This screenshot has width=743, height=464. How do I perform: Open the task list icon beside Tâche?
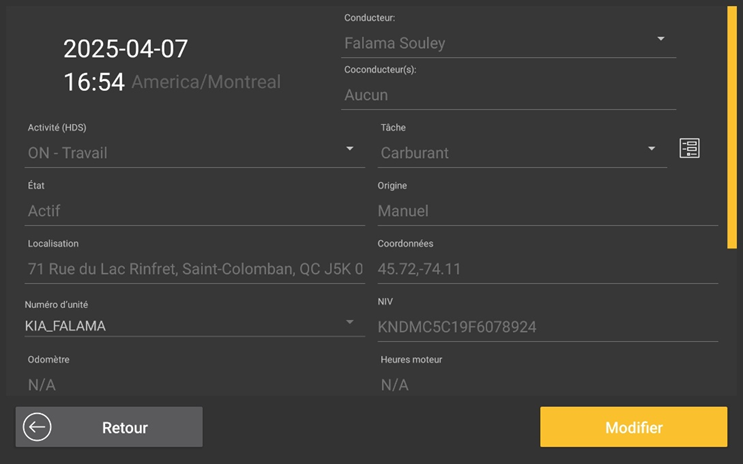pyautogui.click(x=689, y=149)
